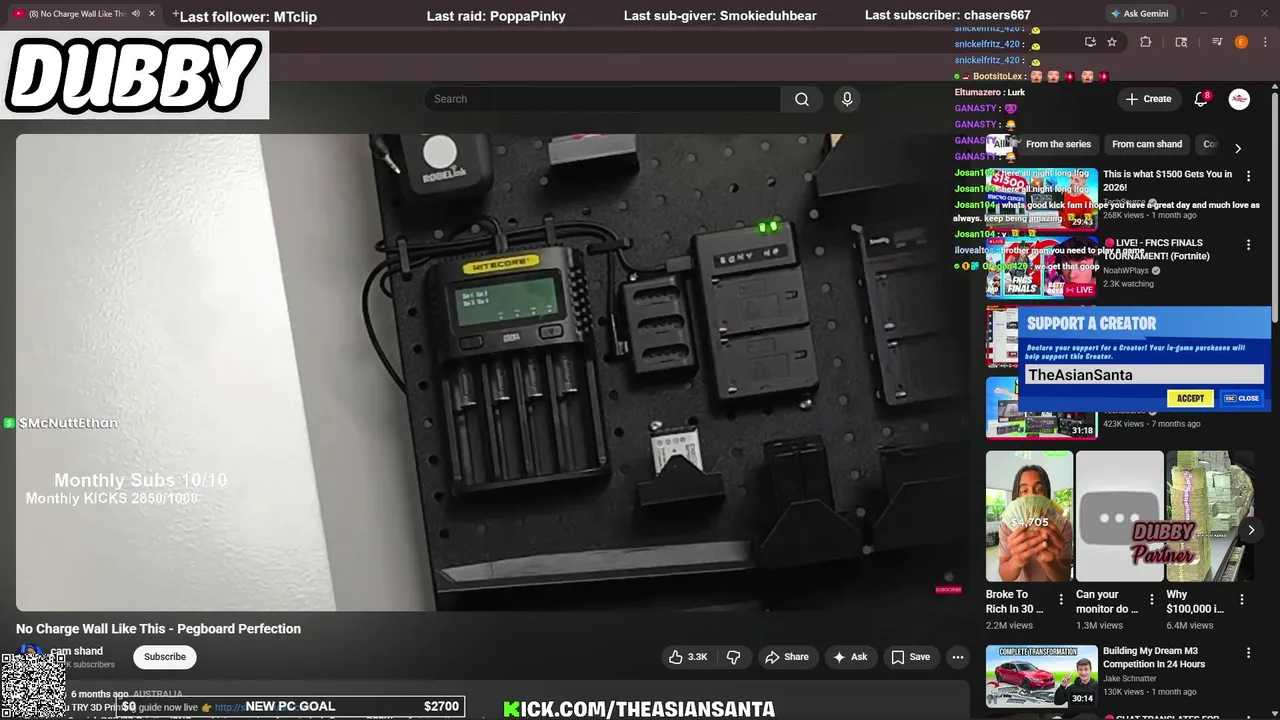Image resolution: width=1280 pixels, height=720 pixels.
Task: Click TheAsianSanta creator code field
Action: [x=1144, y=375]
